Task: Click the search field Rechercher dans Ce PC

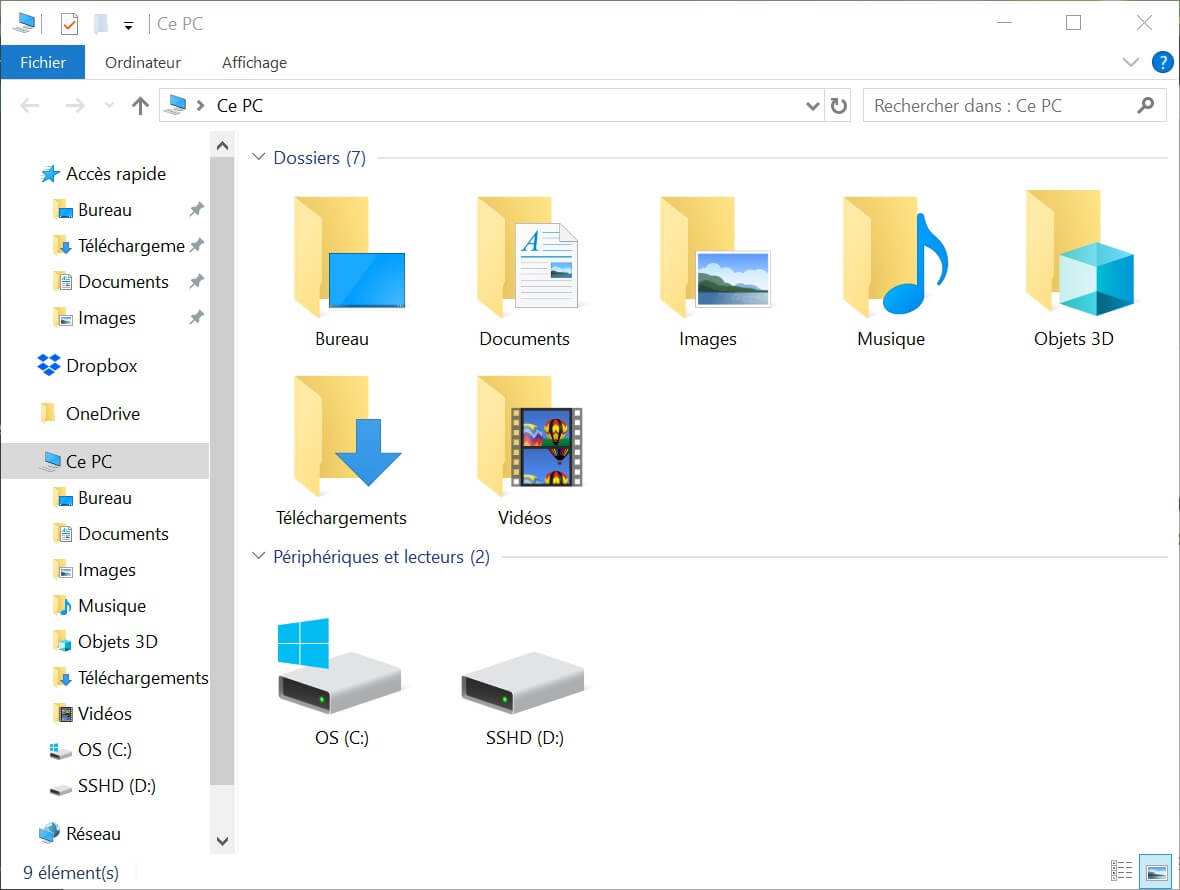Action: [1000, 106]
